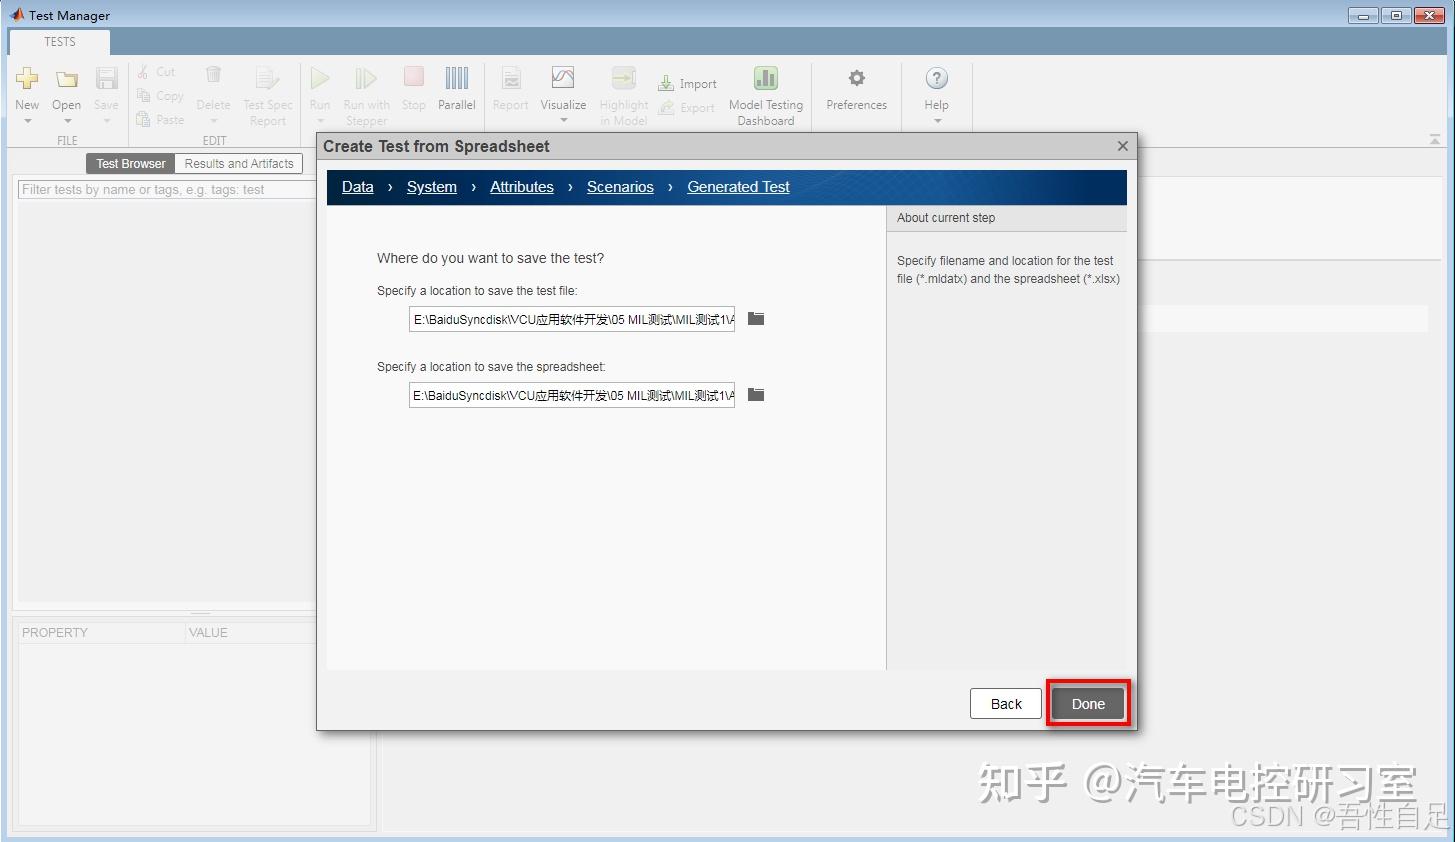Switch to the Results and Artifacts tab
Screen dimensions: 1455x842
(x=238, y=163)
